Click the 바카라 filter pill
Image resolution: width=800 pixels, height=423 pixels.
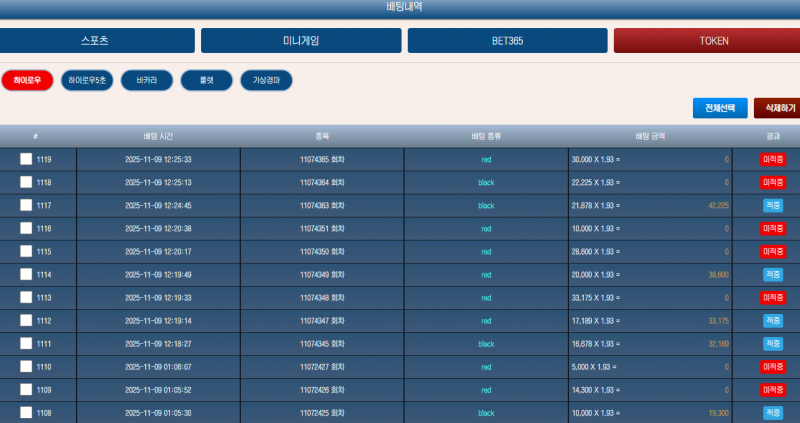coord(146,80)
